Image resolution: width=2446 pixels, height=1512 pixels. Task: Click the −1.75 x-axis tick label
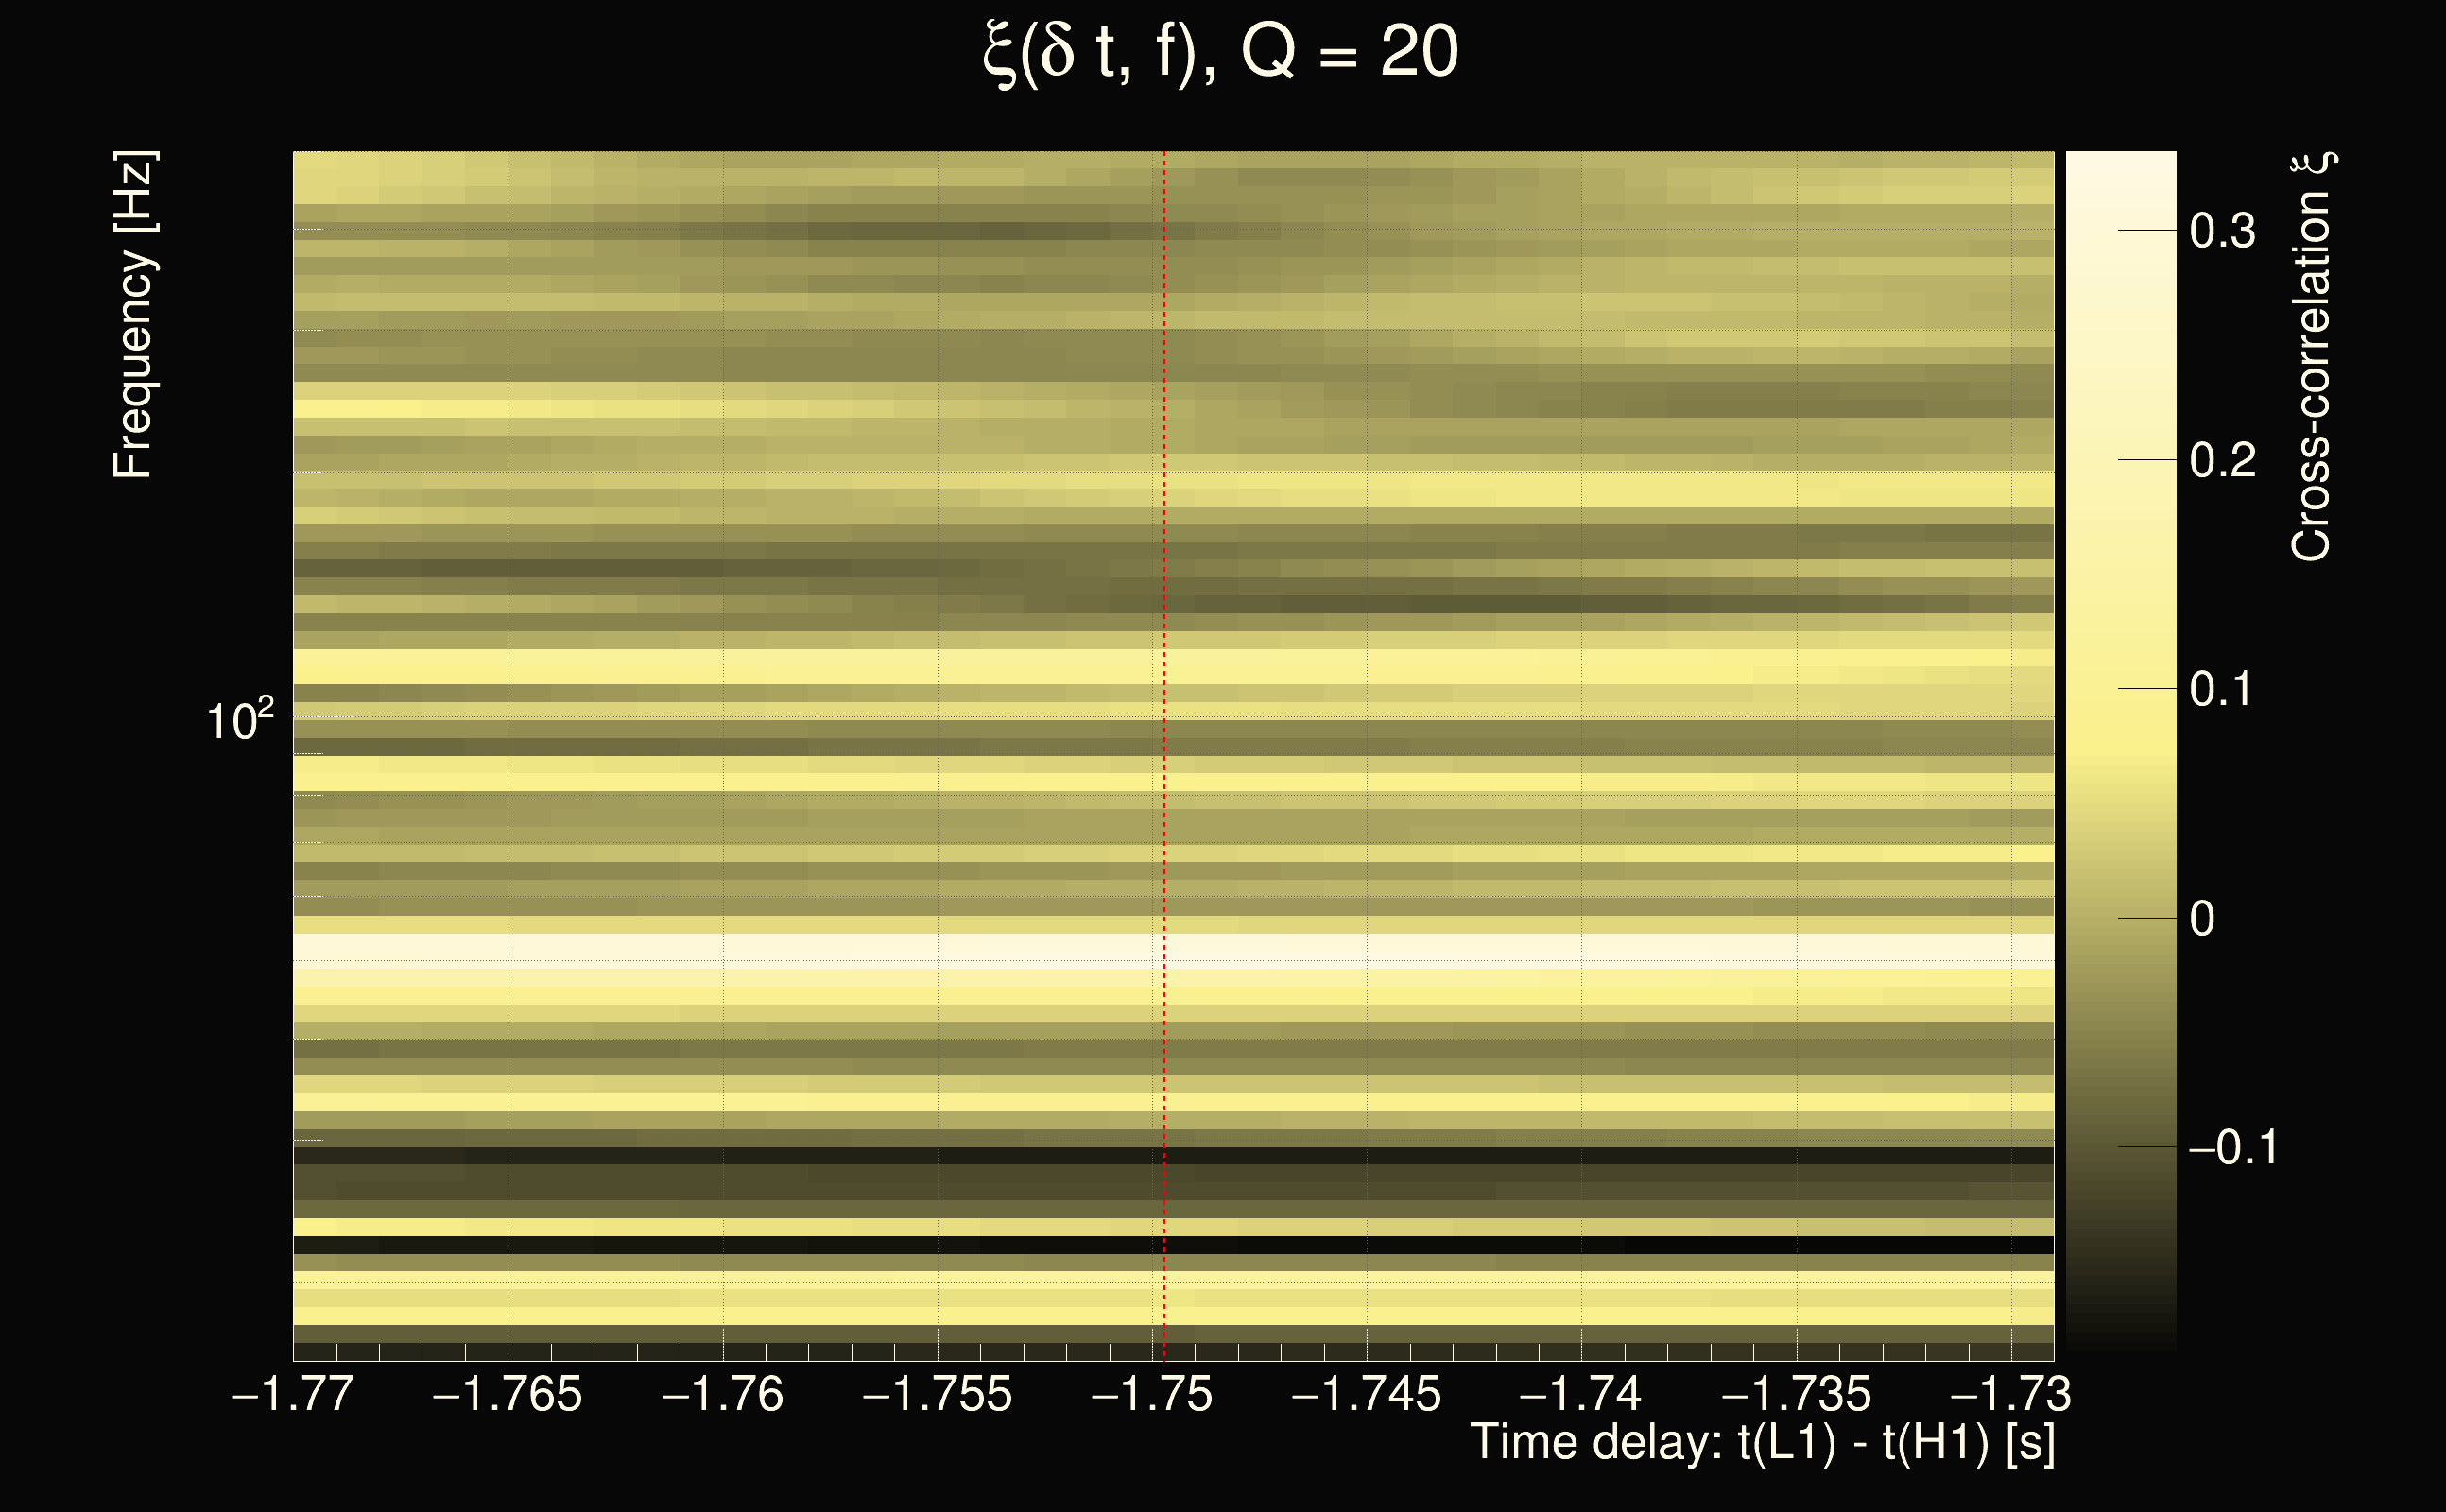pyautogui.click(x=1152, y=1394)
